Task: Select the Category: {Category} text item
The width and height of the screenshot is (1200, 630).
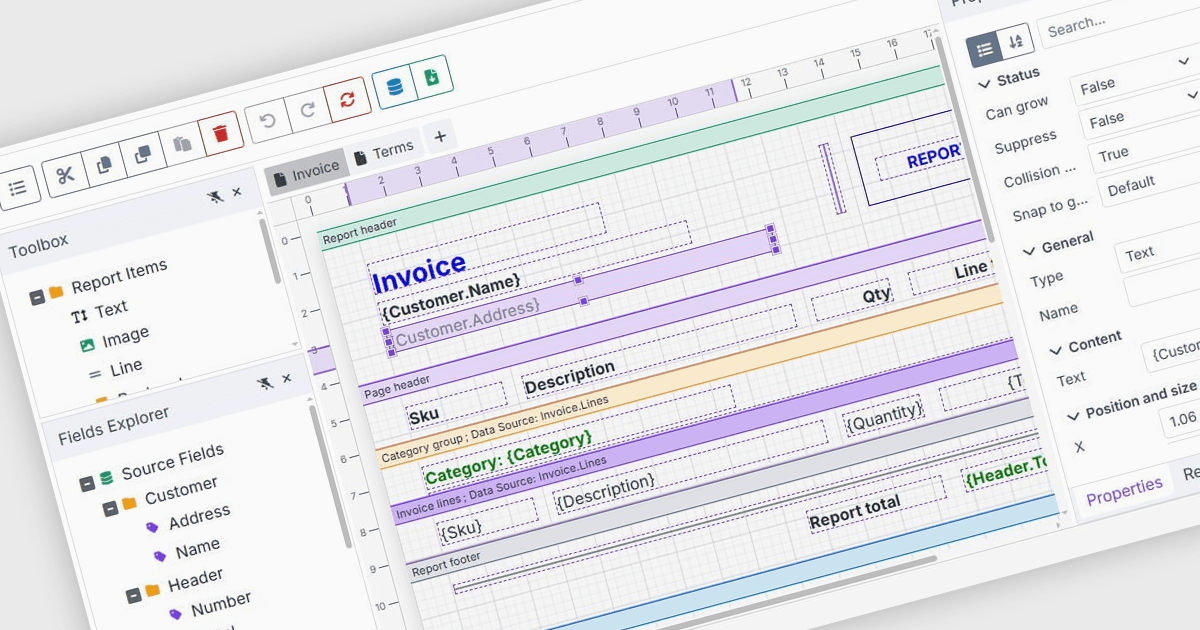Action: coord(508,457)
